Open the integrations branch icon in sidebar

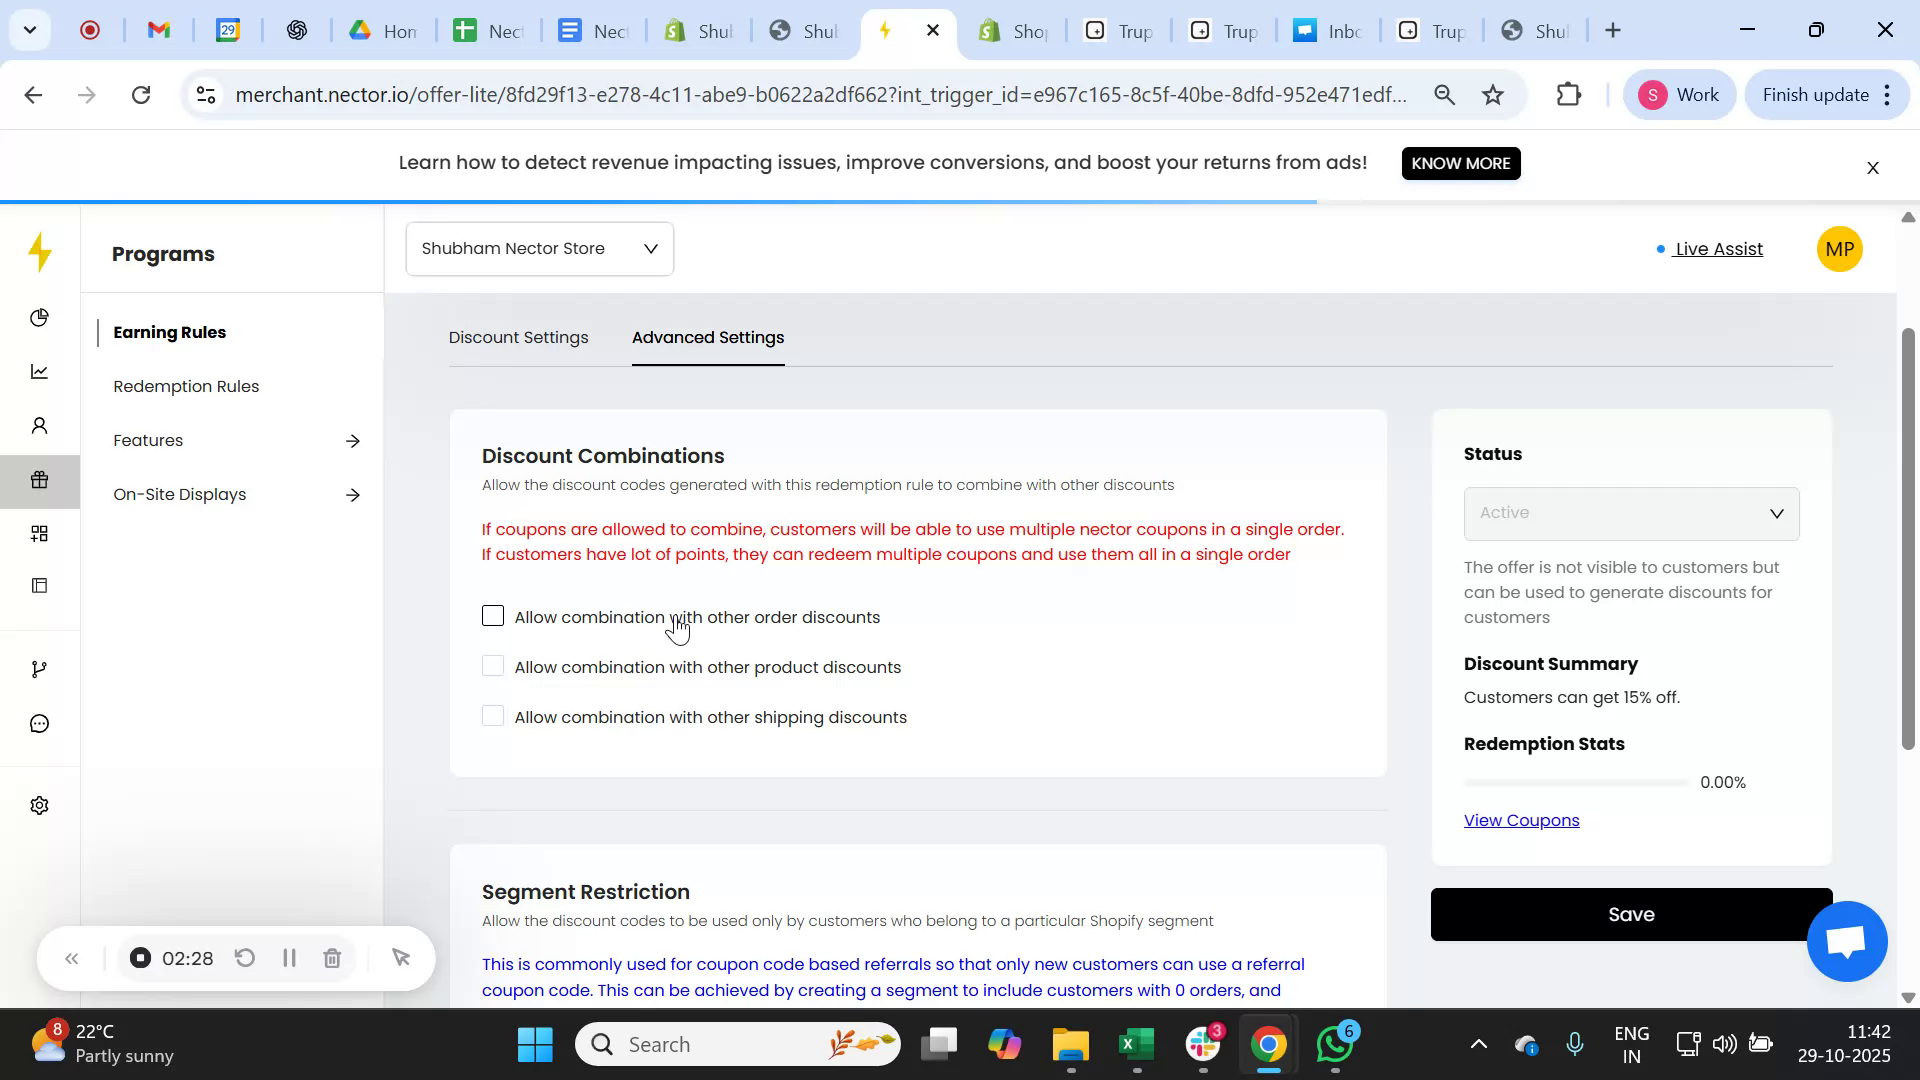point(40,668)
